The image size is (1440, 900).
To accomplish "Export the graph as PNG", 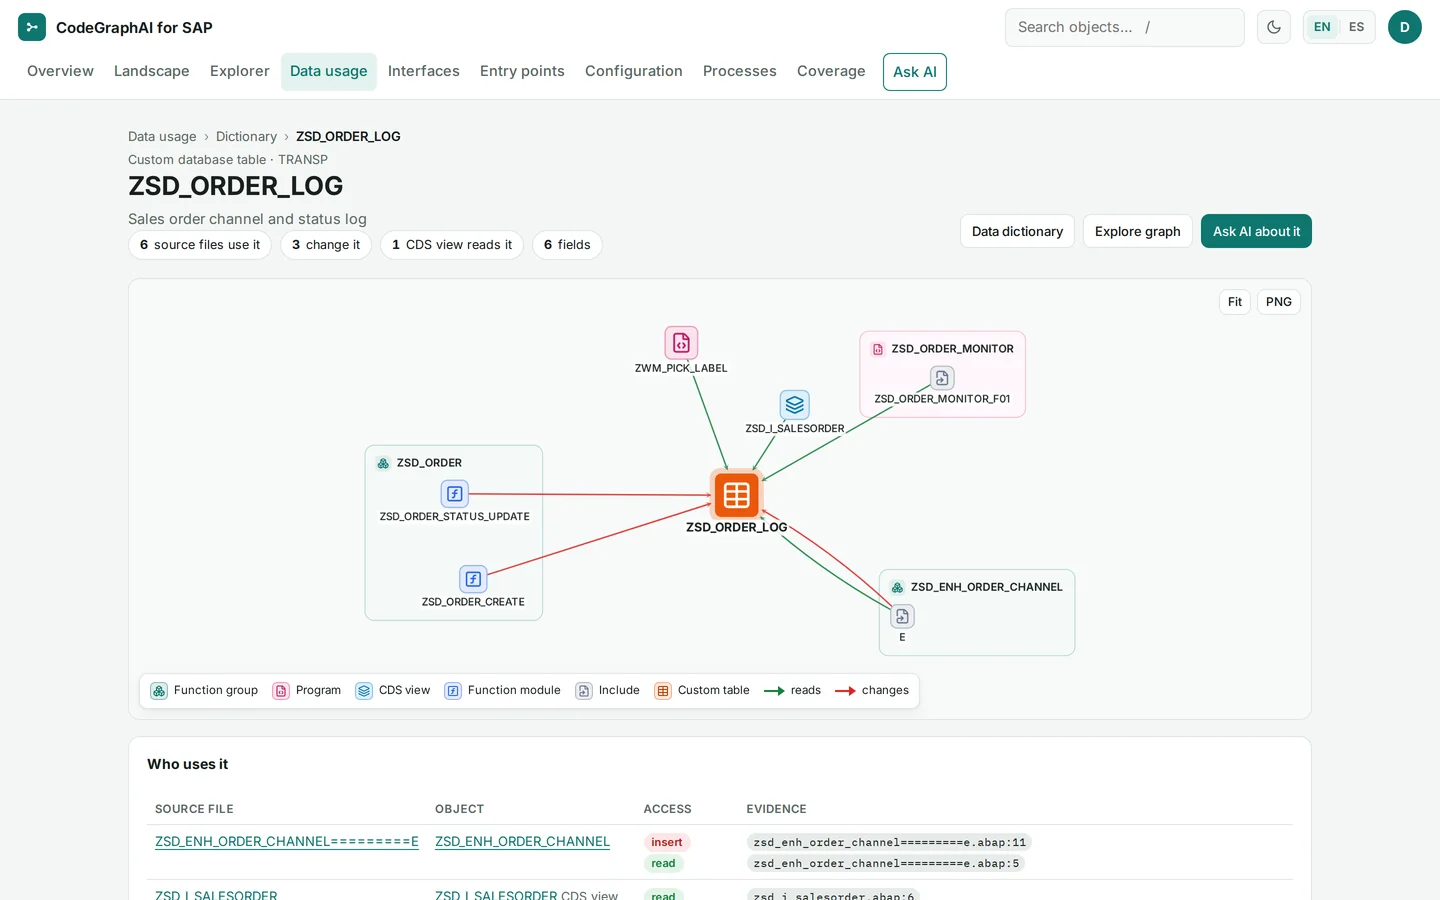I will 1279,302.
